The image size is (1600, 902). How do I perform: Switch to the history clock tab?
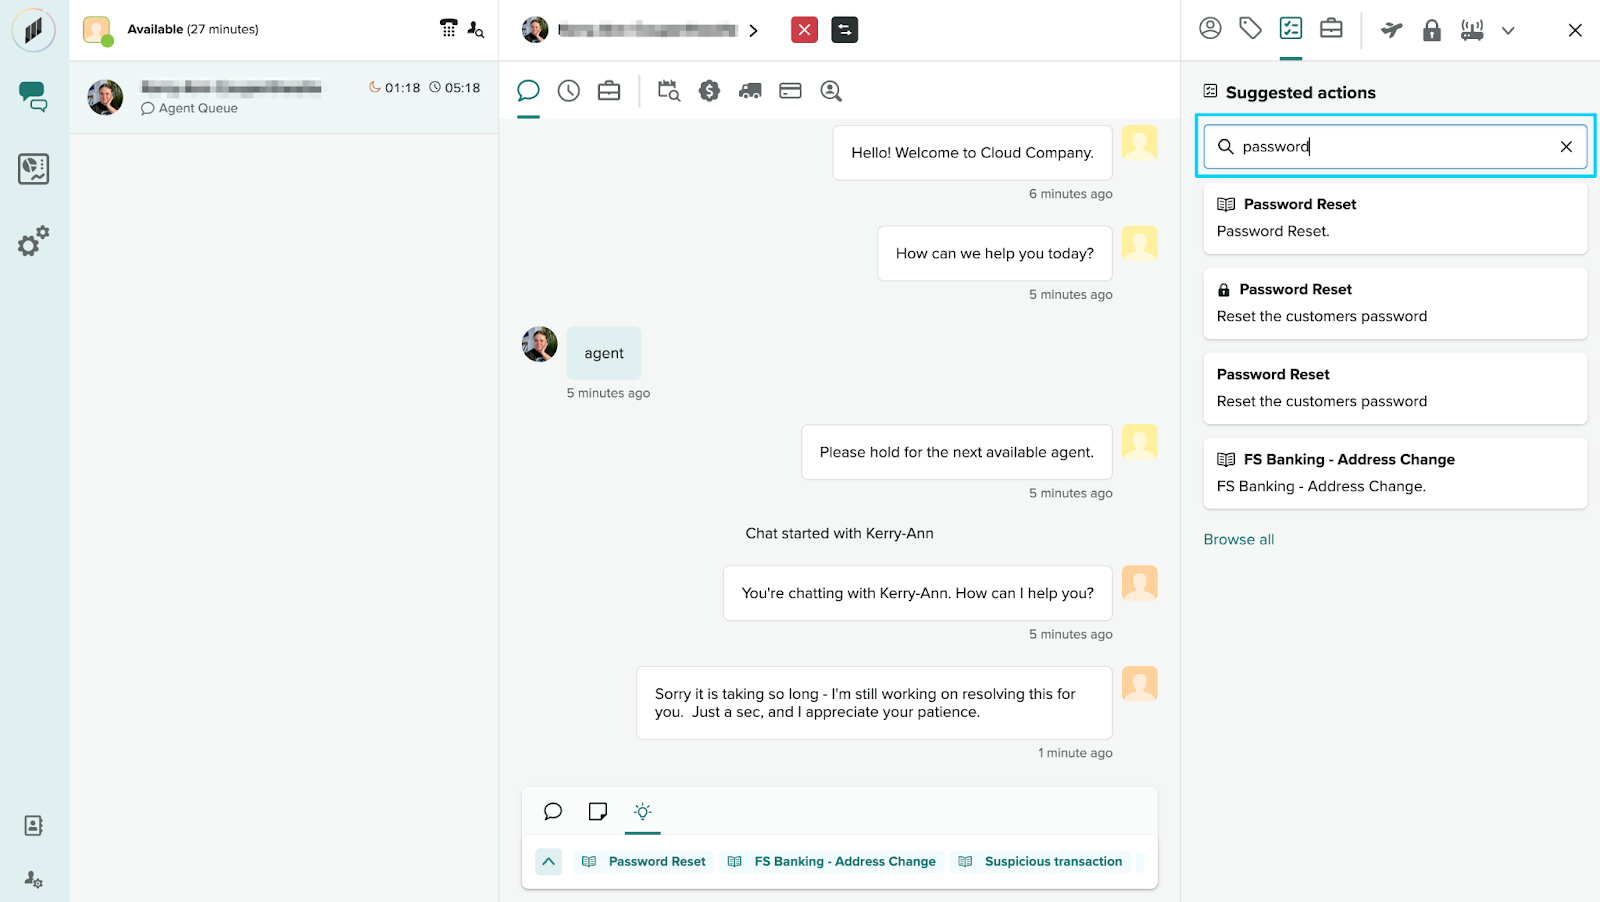point(569,91)
